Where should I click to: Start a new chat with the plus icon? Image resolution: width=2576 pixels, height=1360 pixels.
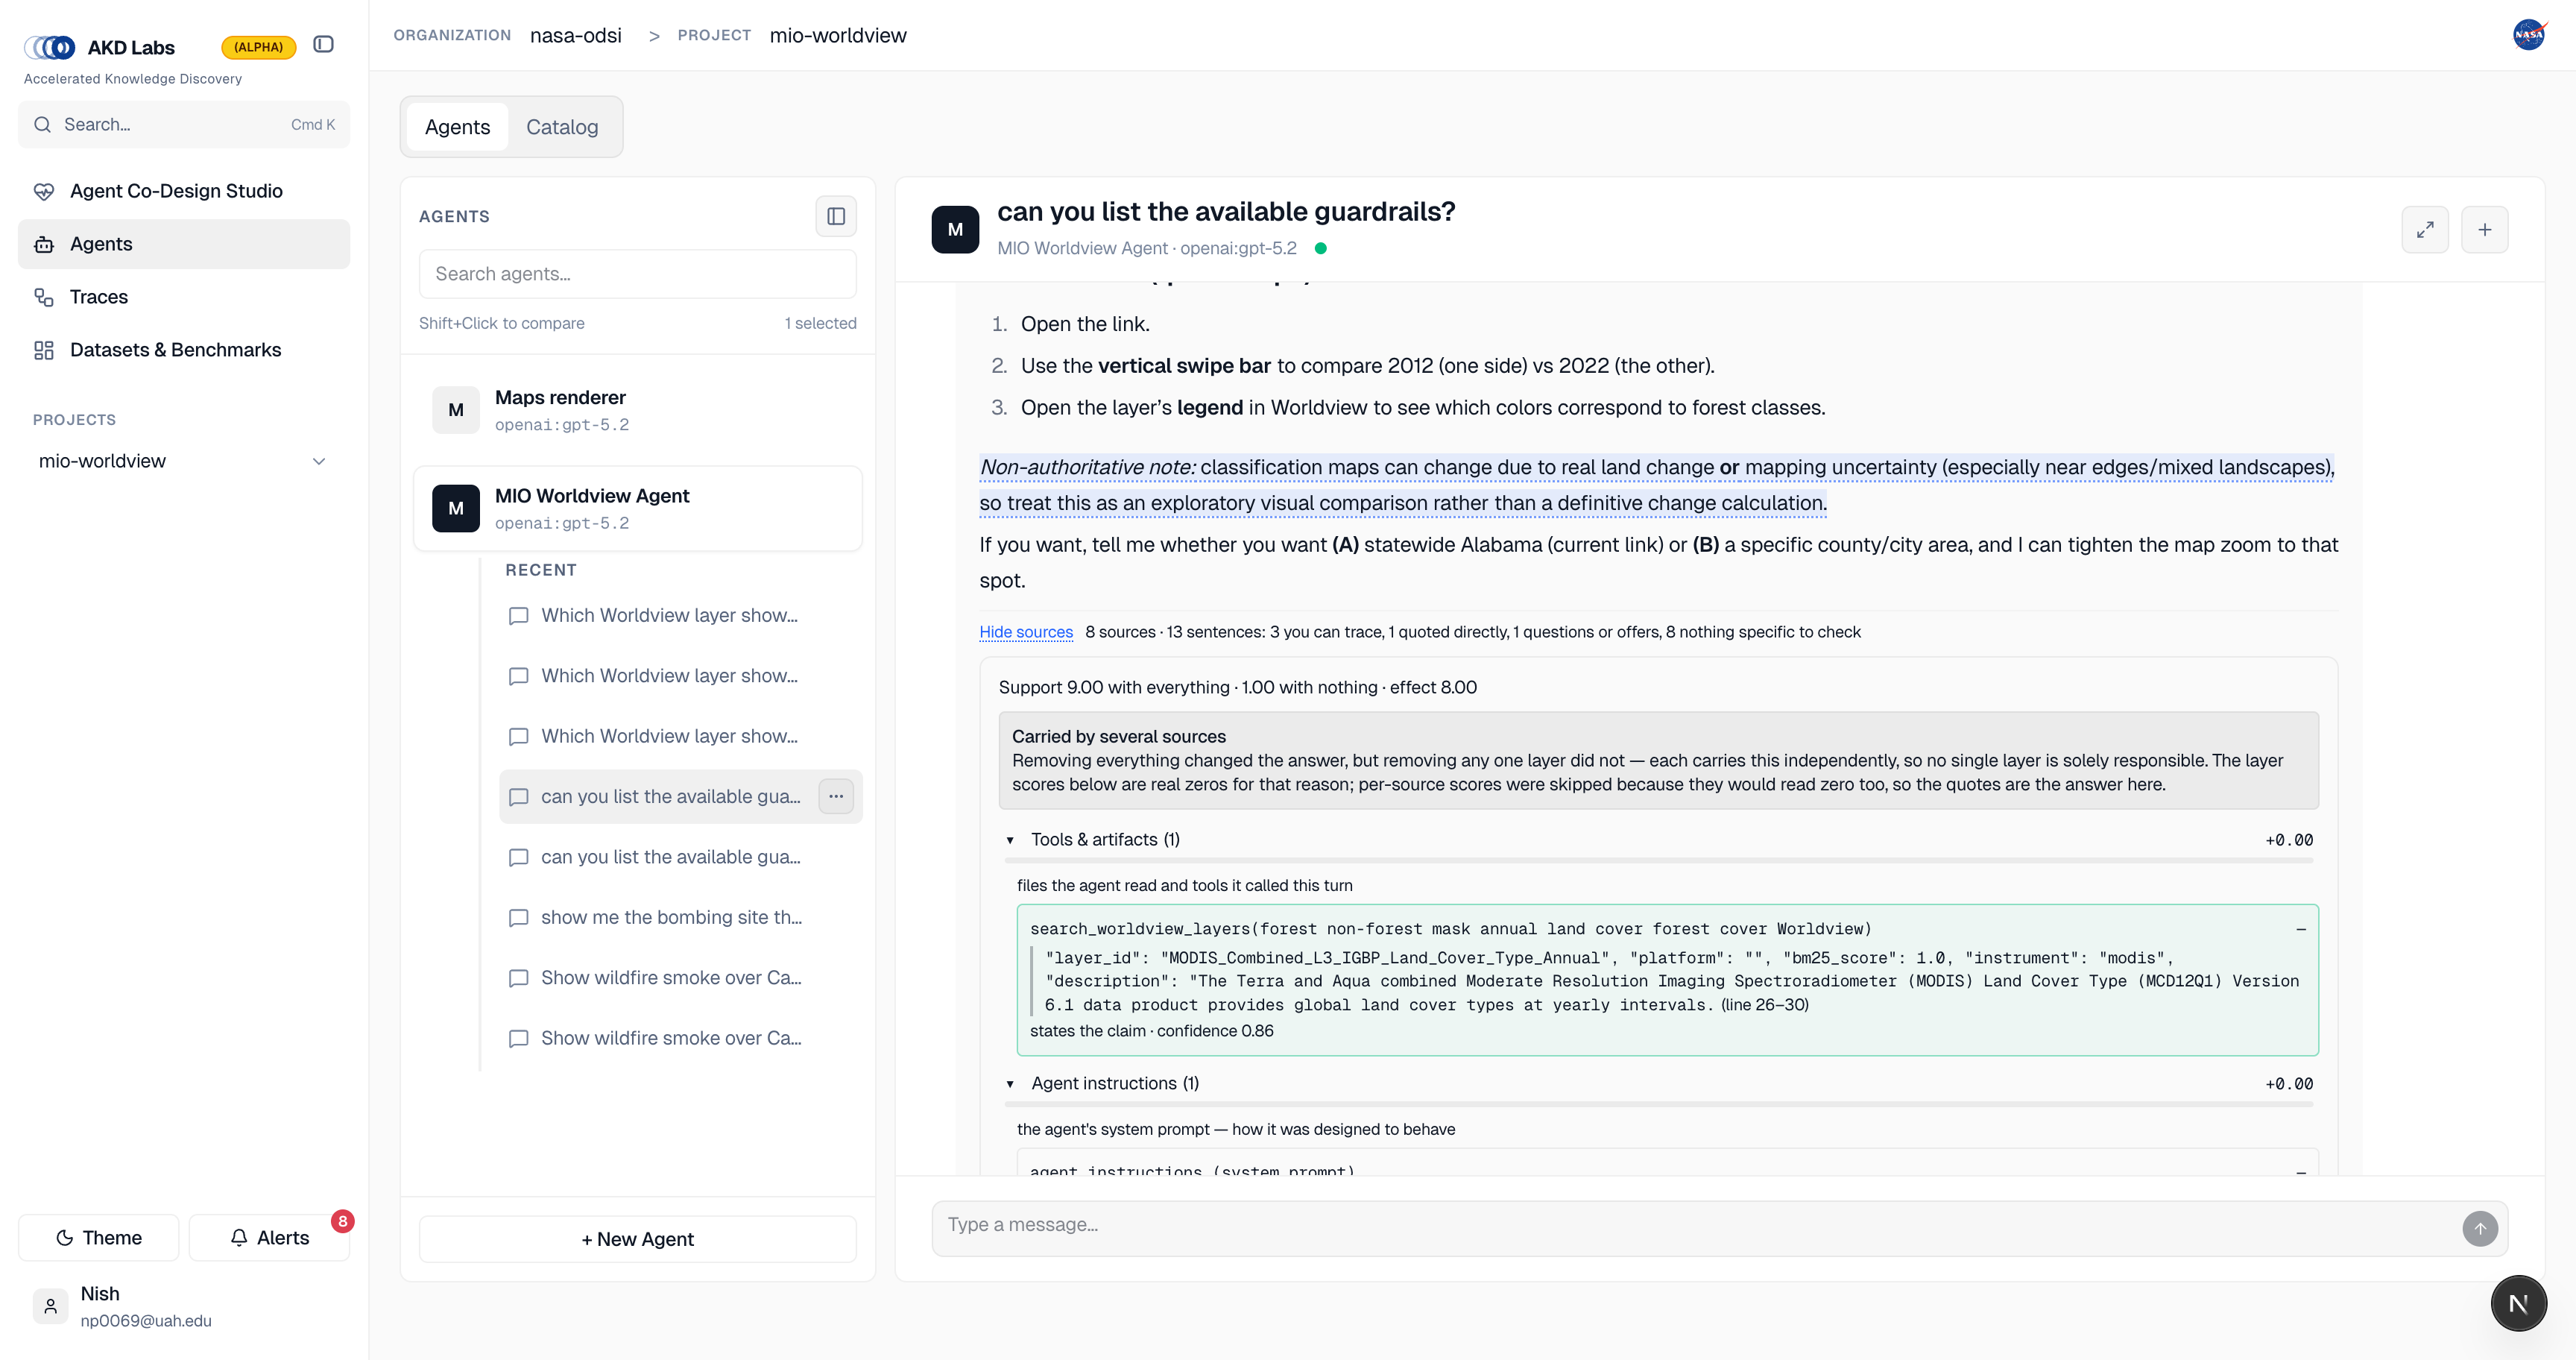click(x=2485, y=230)
